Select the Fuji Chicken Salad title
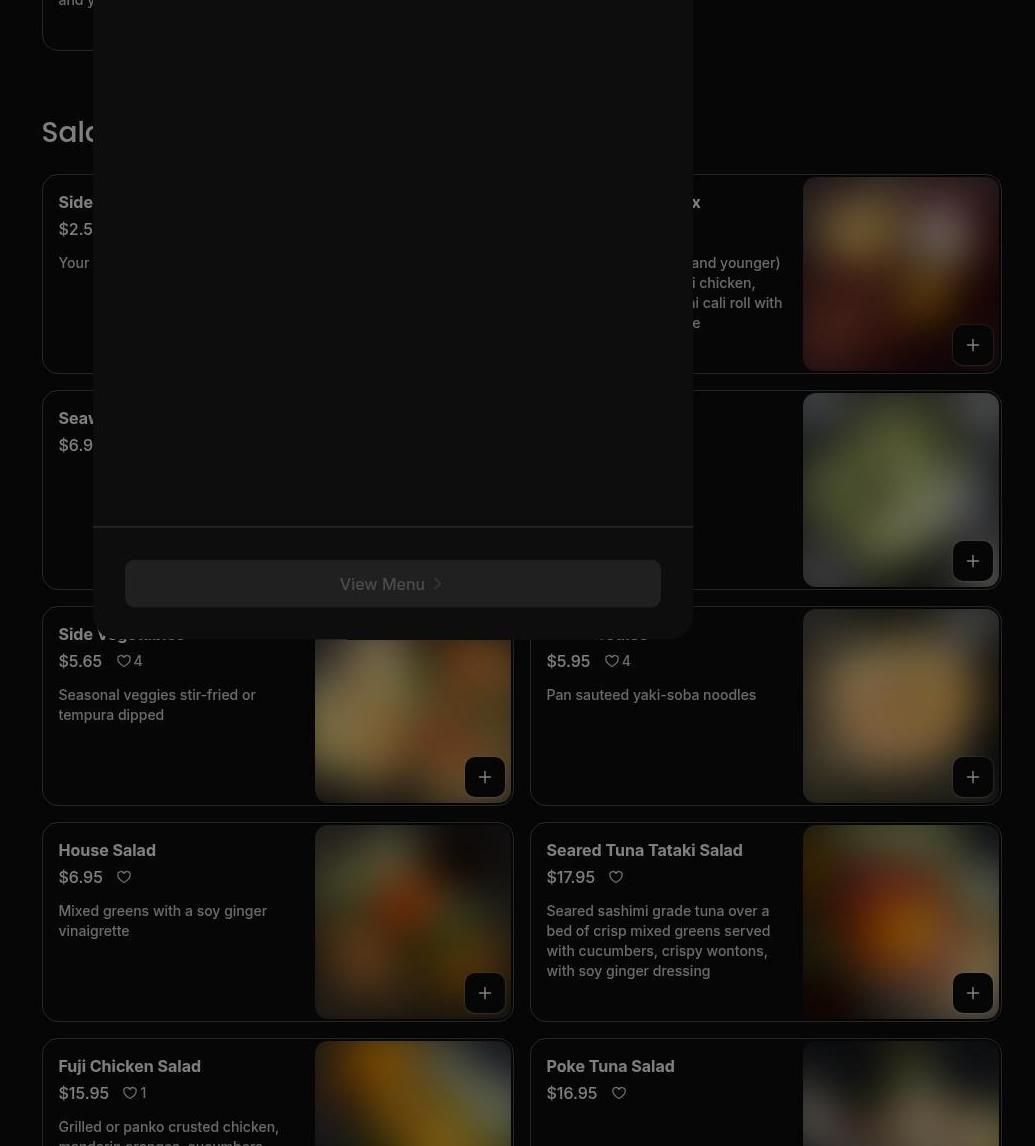Screen dimensions: 1035x1146 (x=129, y=1066)
